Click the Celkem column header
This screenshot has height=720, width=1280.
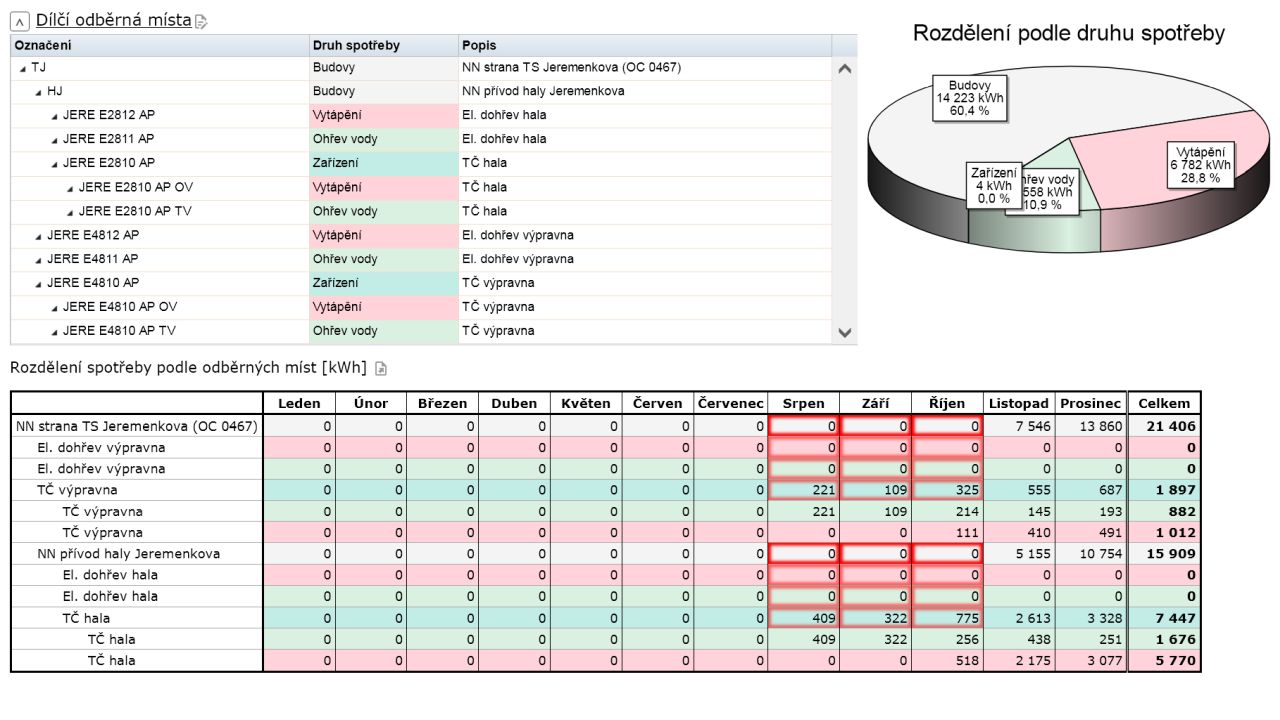pos(1164,403)
